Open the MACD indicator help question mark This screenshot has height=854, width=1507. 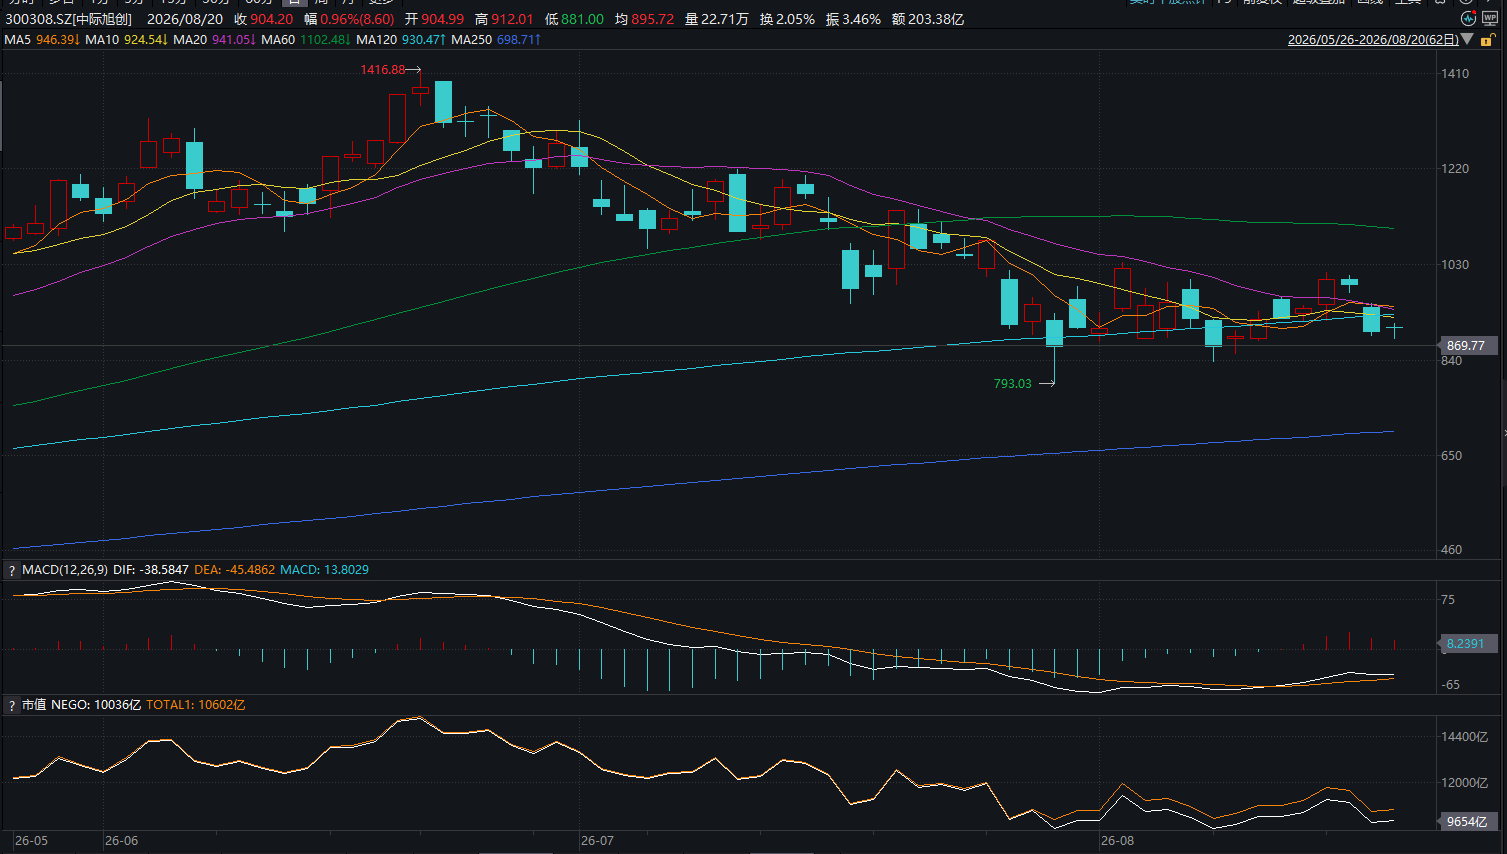(12, 570)
